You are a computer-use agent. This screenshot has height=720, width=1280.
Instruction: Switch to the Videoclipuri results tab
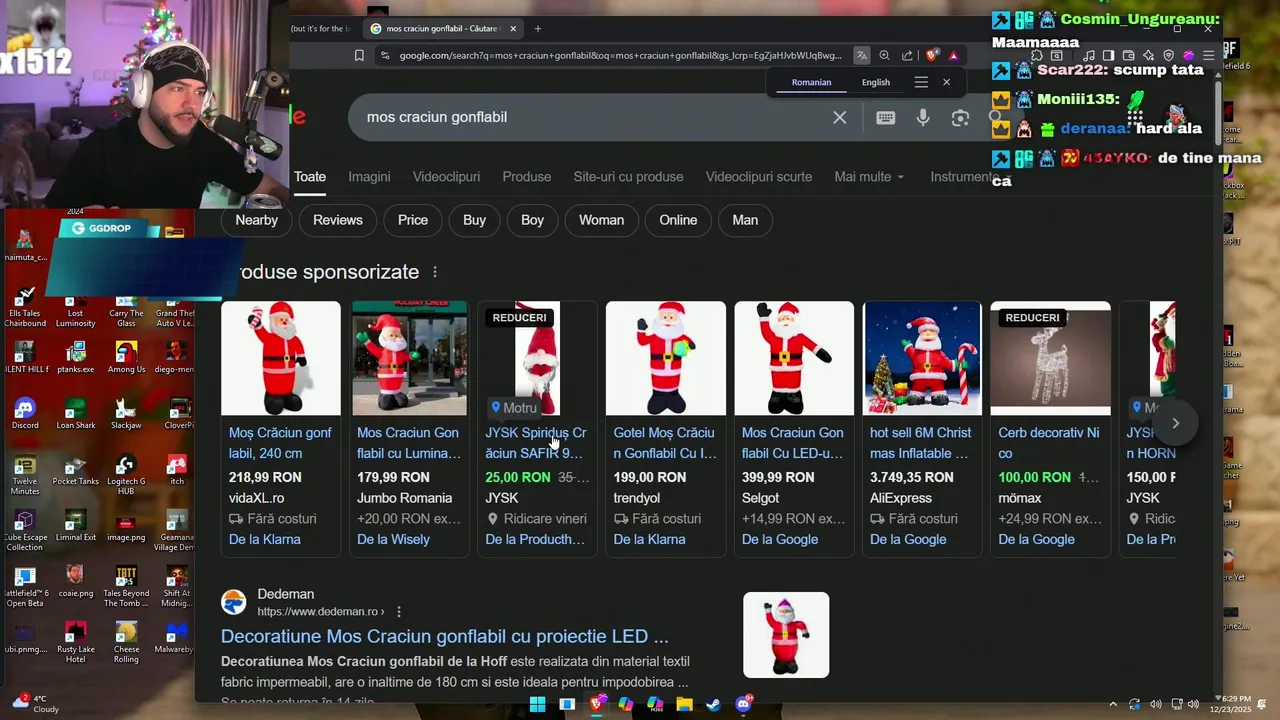[x=446, y=177]
